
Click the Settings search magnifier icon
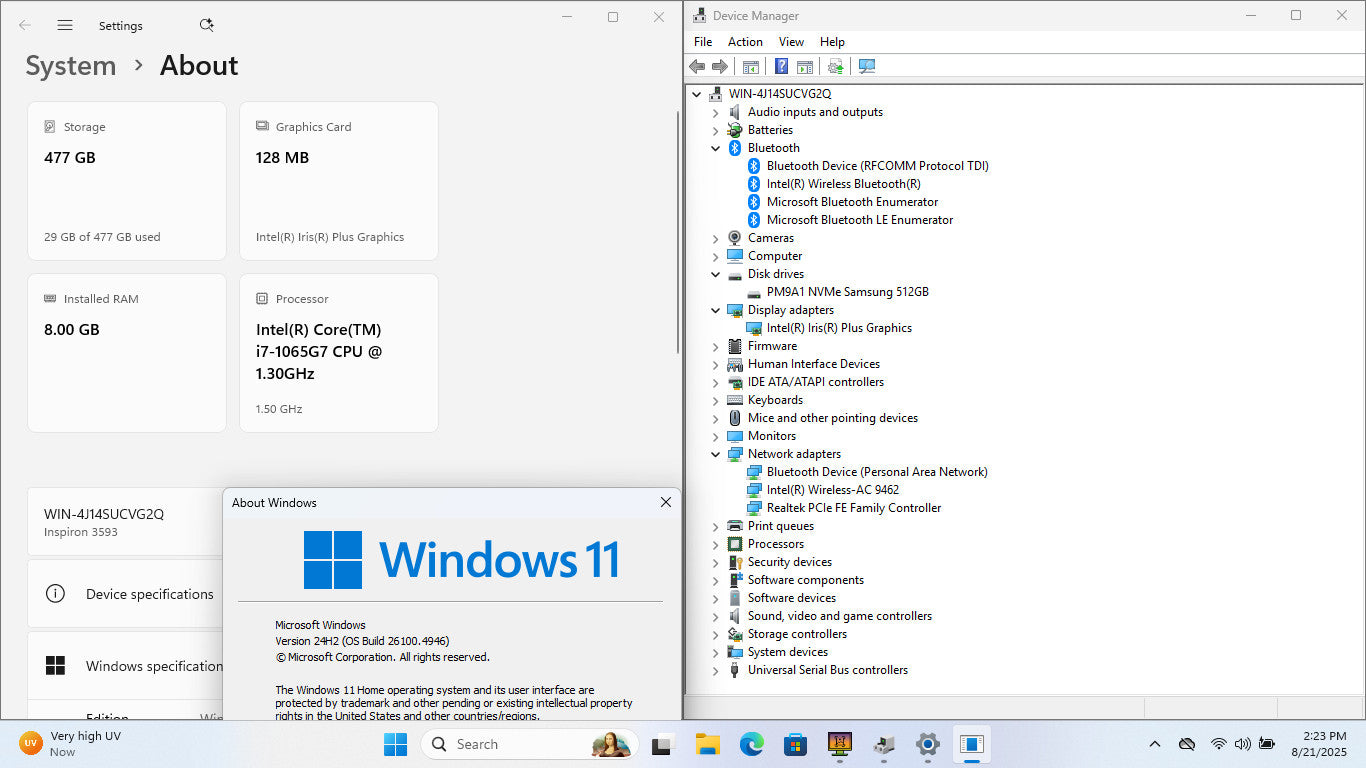[206, 25]
